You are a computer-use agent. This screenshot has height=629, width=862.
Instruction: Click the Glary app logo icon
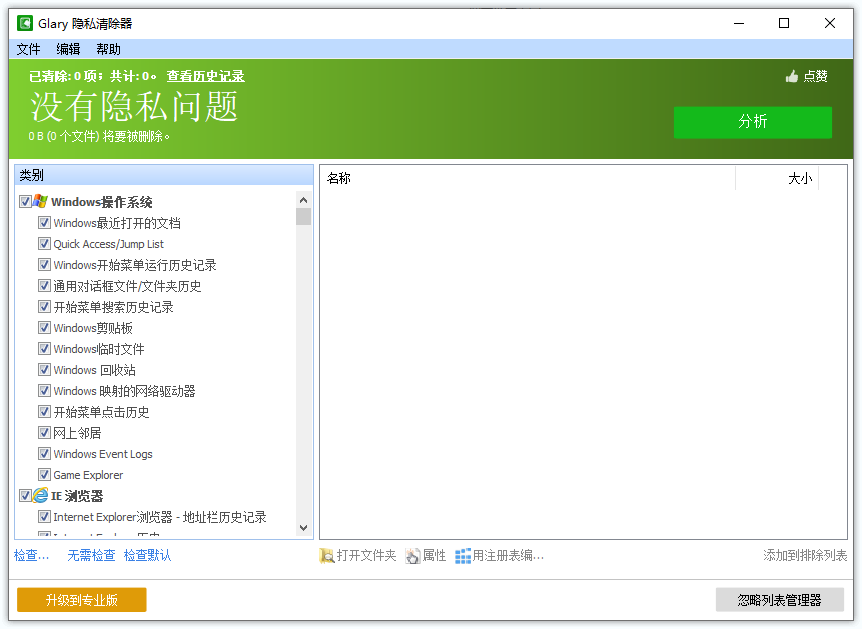[25, 24]
